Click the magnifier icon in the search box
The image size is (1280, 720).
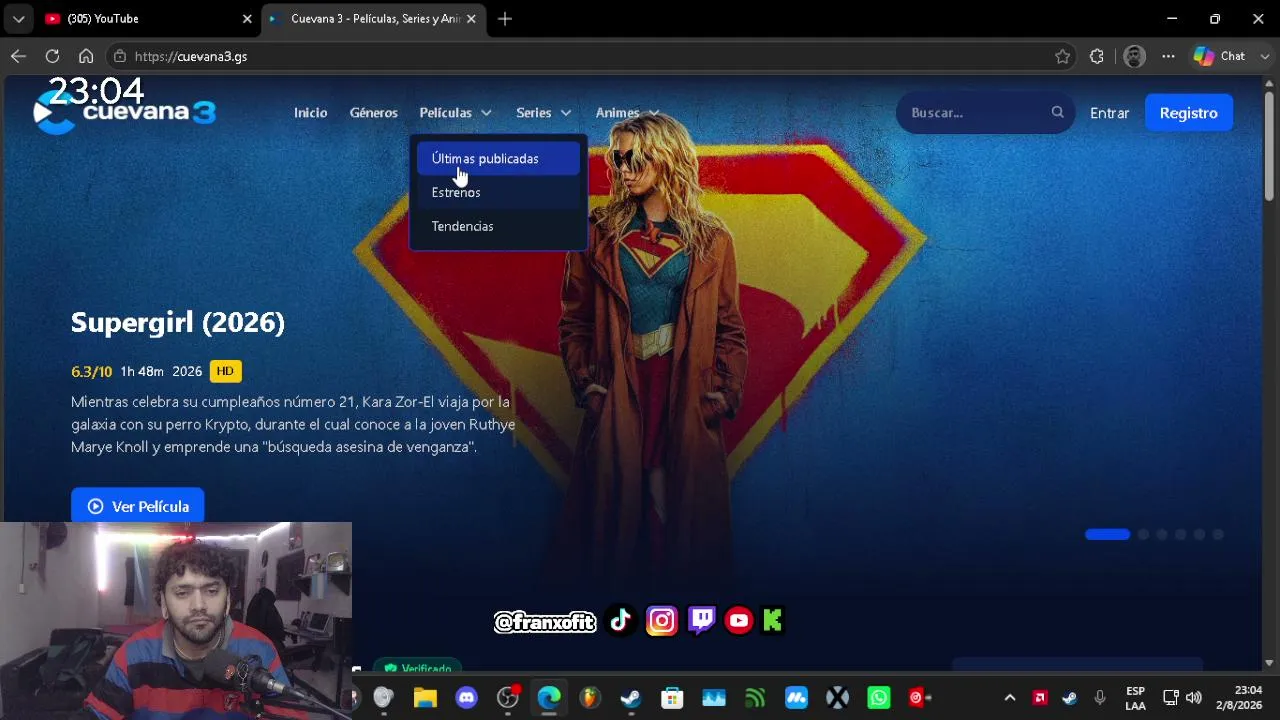pos(1057,112)
